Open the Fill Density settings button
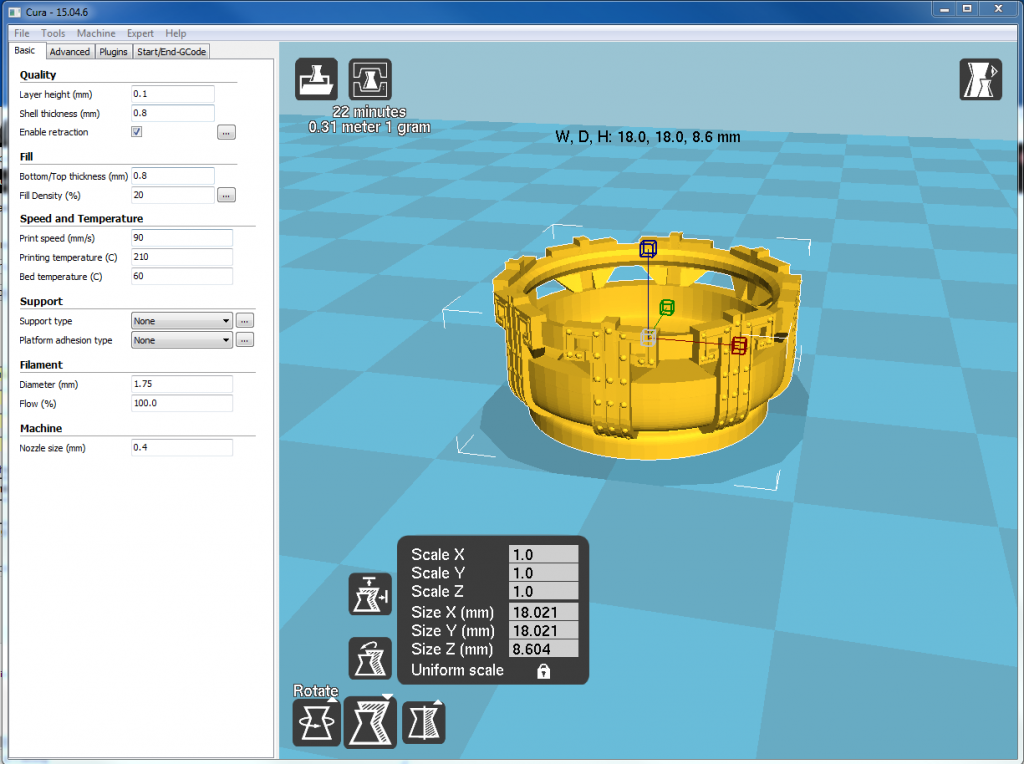 [226, 195]
